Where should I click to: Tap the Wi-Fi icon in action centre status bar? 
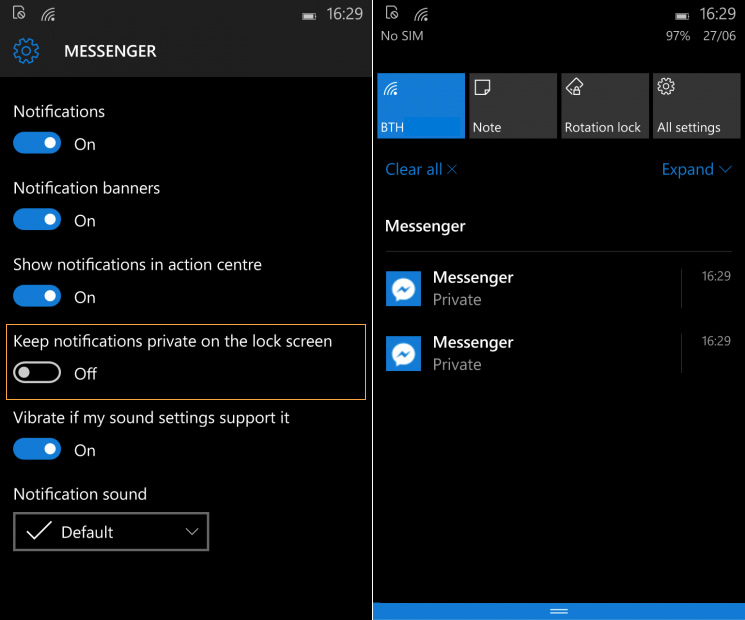(421, 15)
